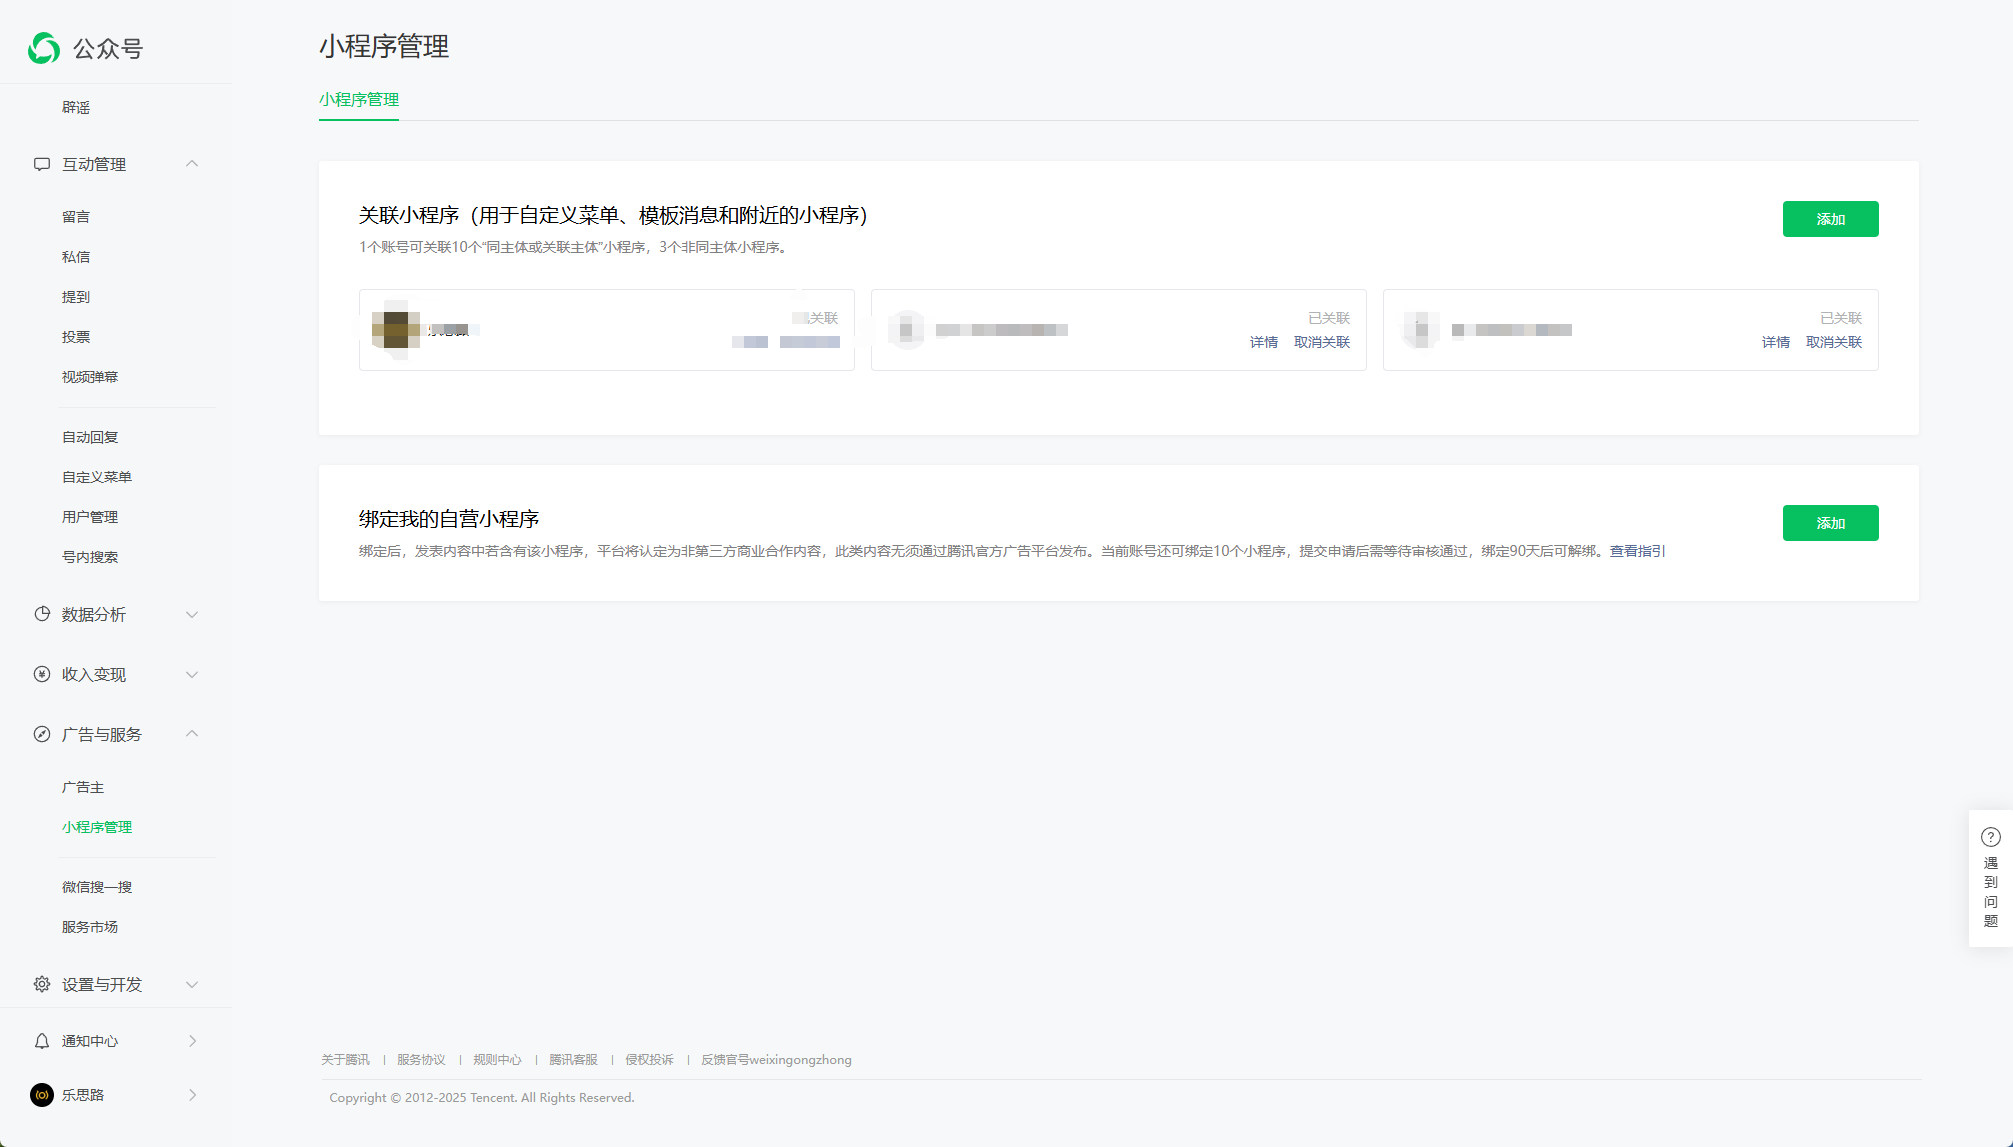2013x1147 pixels.
Task: Click 添加 button for 关联小程序
Action: point(1830,219)
